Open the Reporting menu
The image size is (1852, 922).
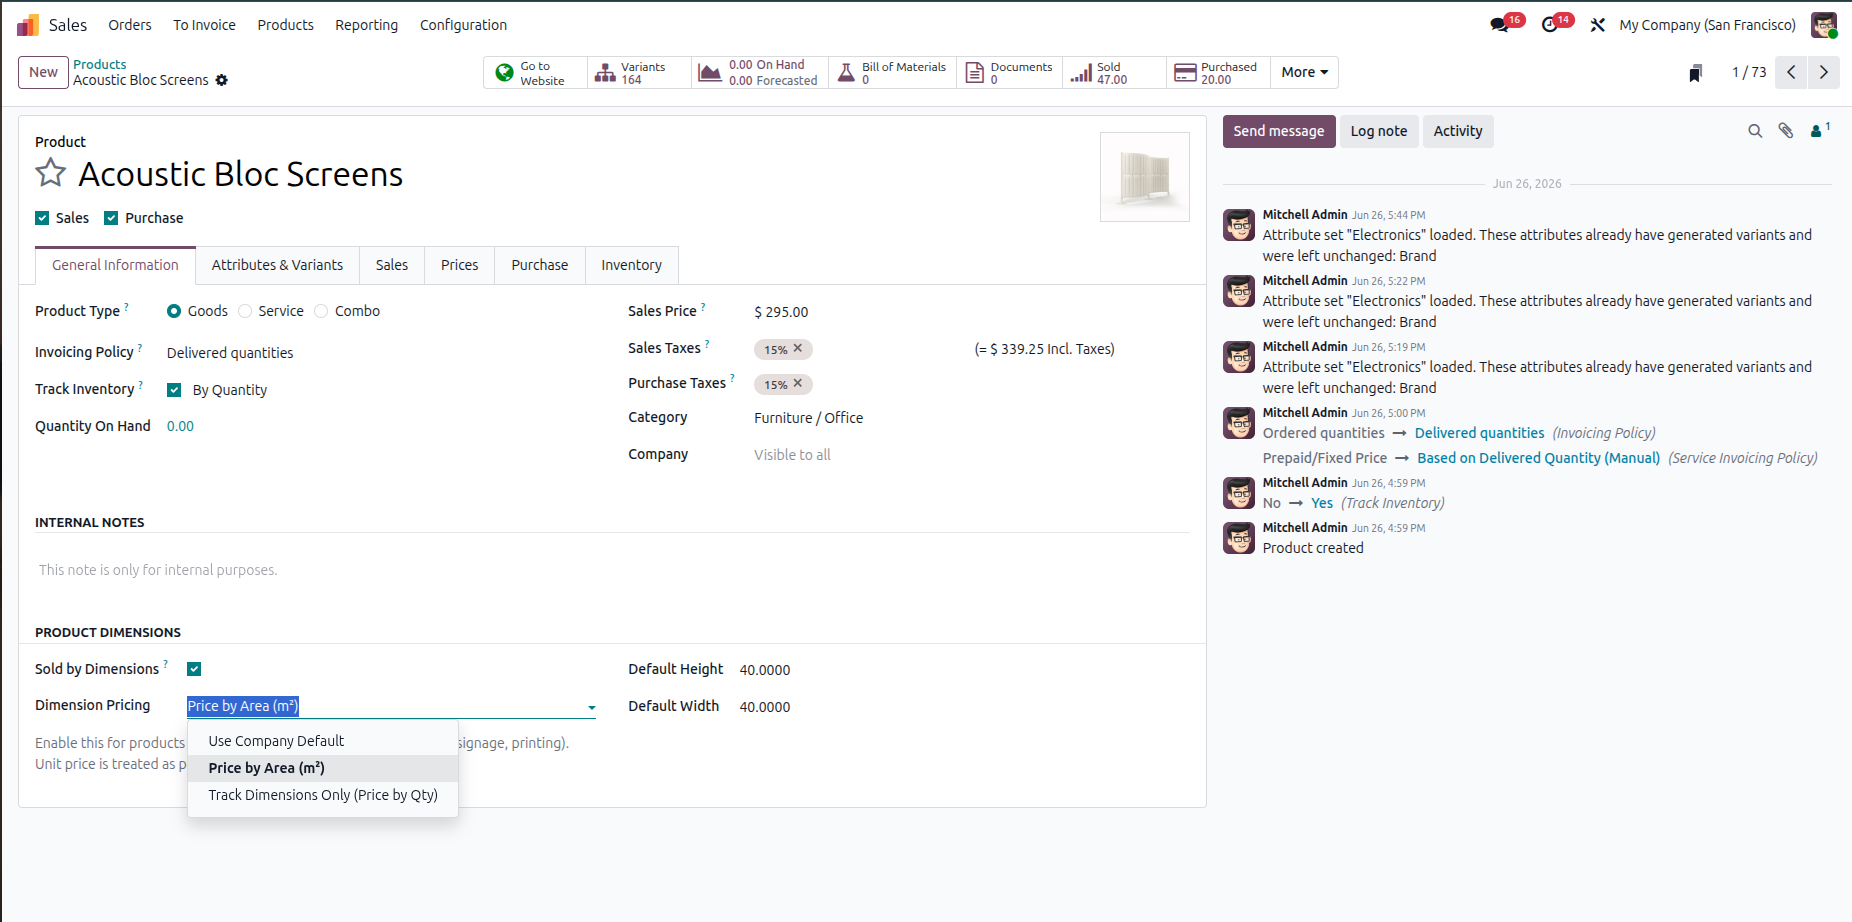(x=366, y=25)
